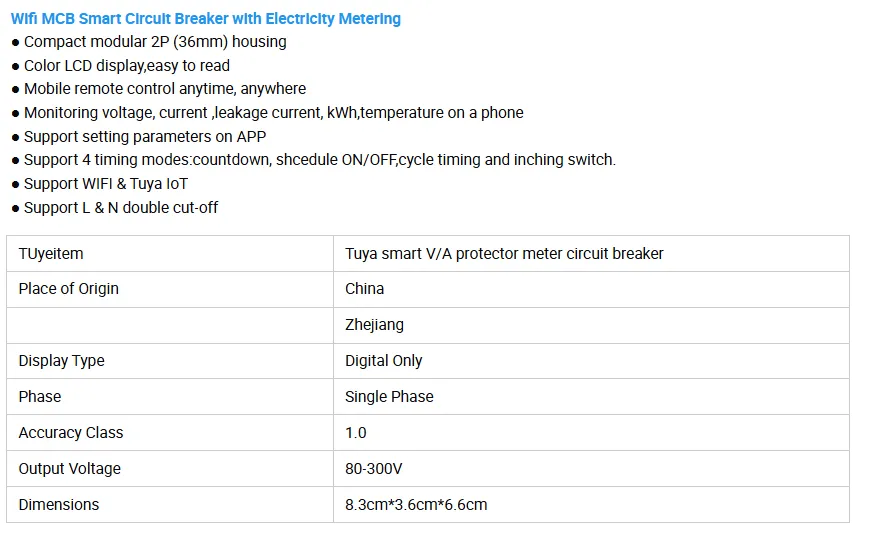Click the Zhejiang table cell

coord(375,325)
